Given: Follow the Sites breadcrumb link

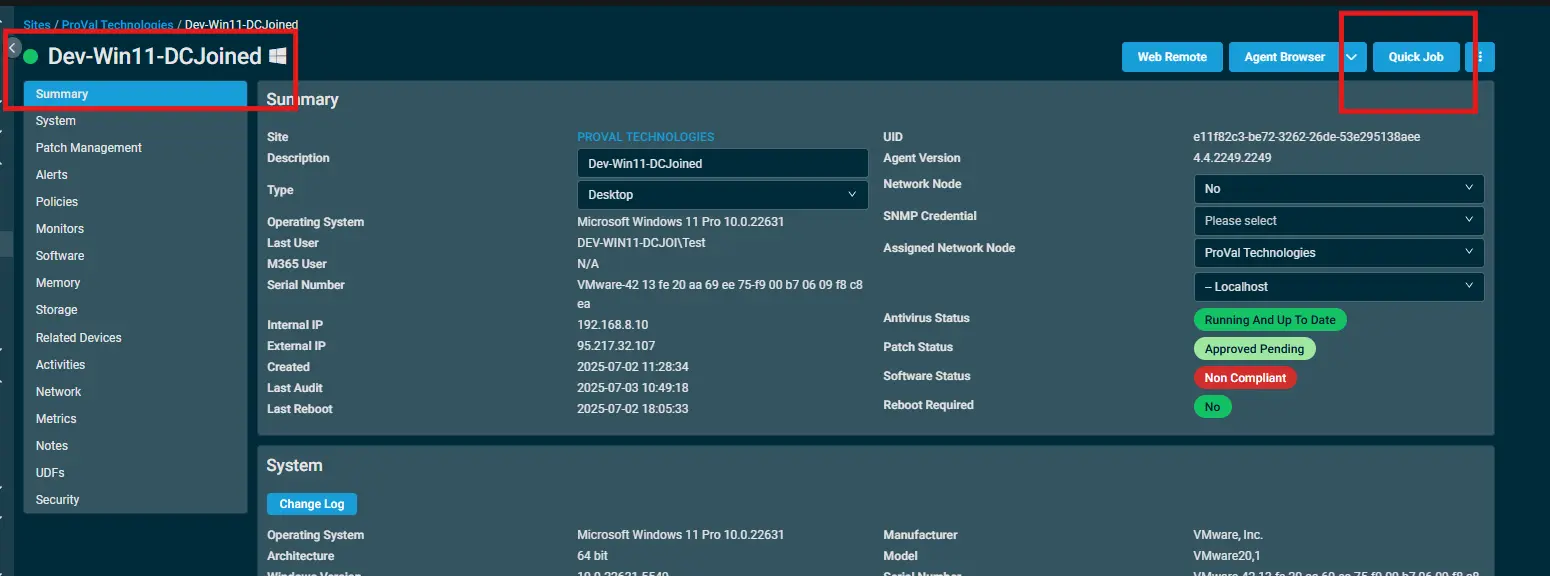Looking at the screenshot, I should point(37,24).
